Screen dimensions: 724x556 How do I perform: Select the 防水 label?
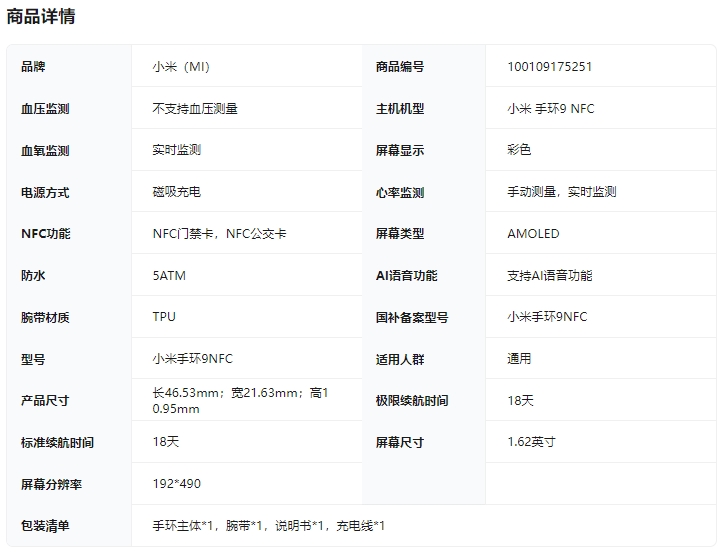click(x=33, y=276)
